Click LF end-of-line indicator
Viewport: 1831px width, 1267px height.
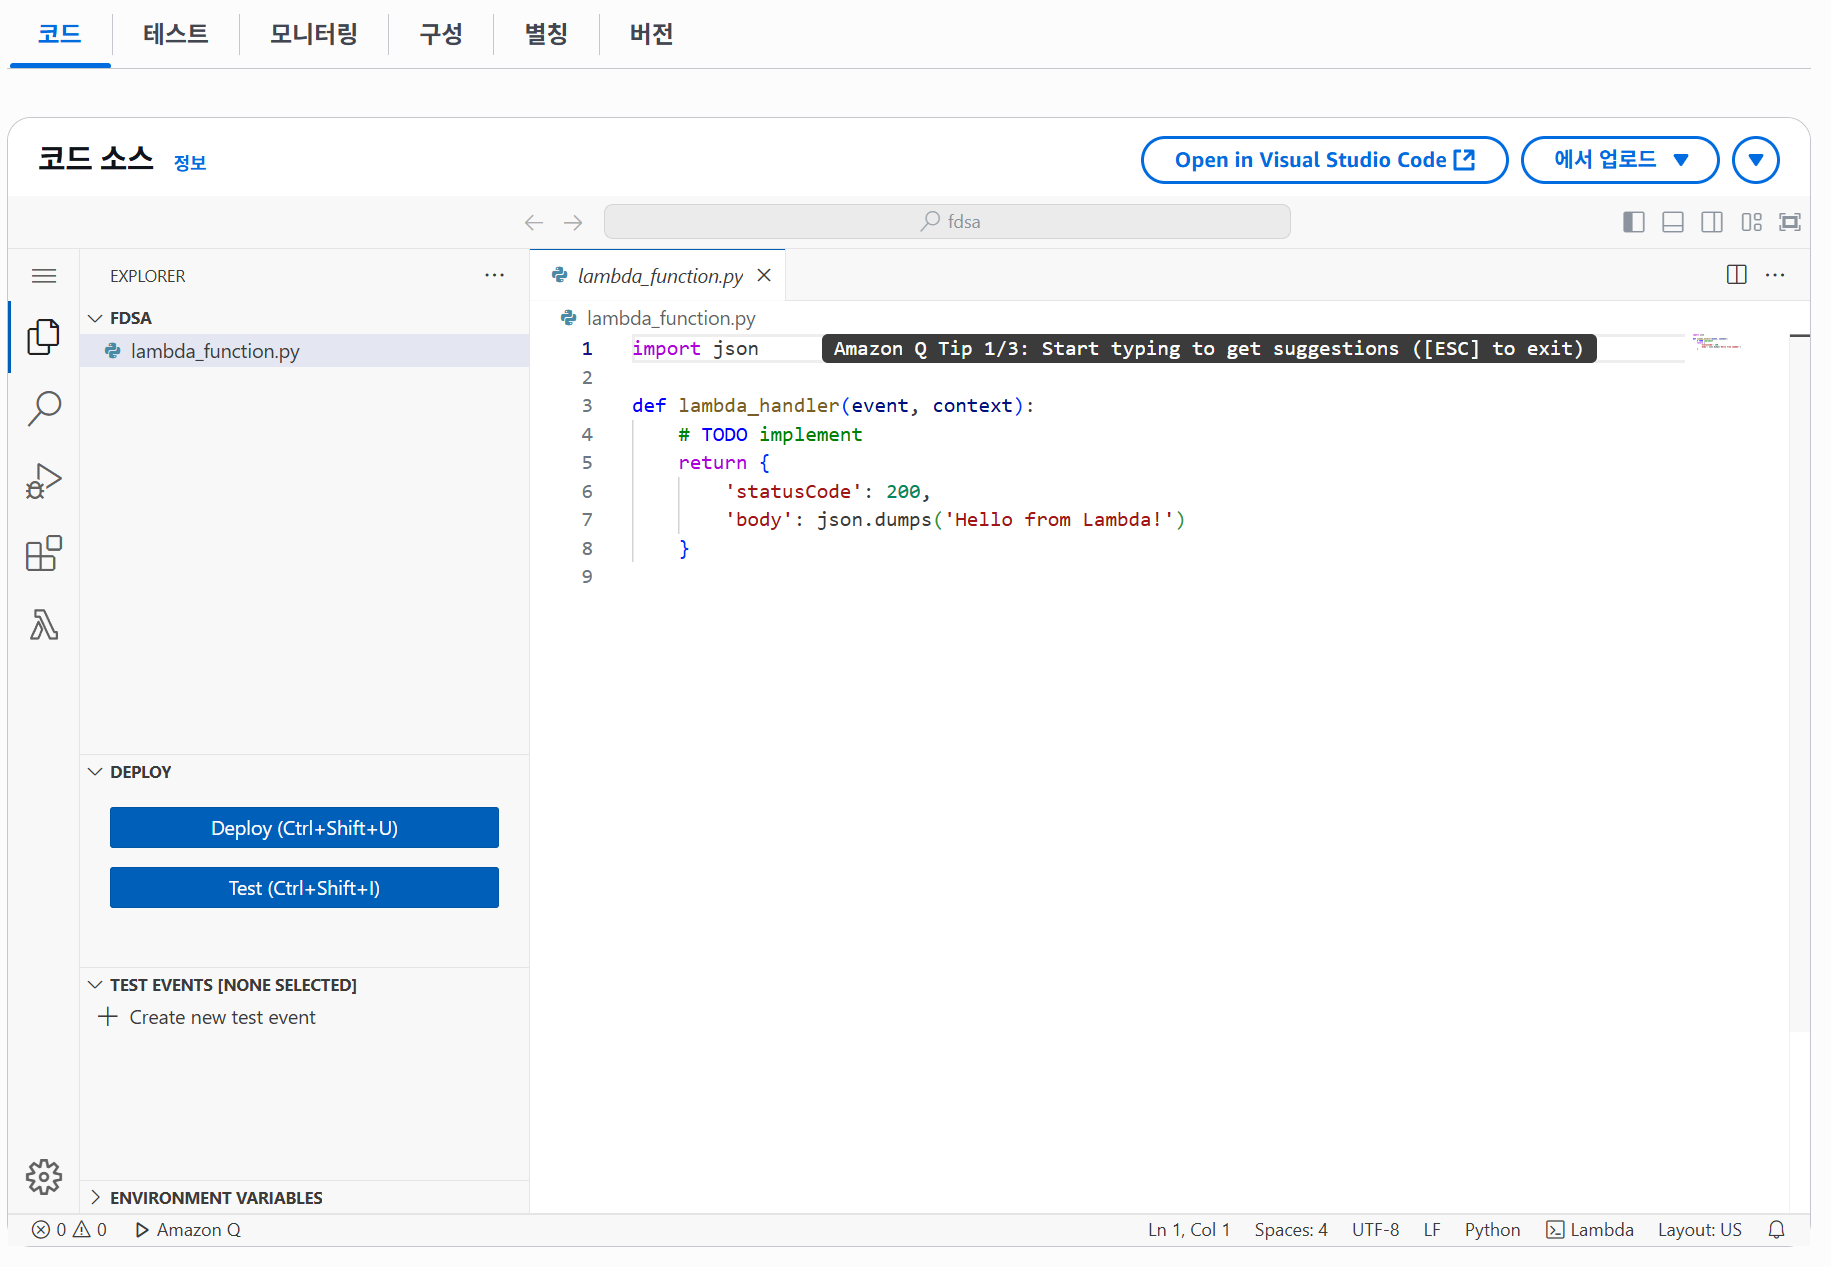(x=1432, y=1230)
